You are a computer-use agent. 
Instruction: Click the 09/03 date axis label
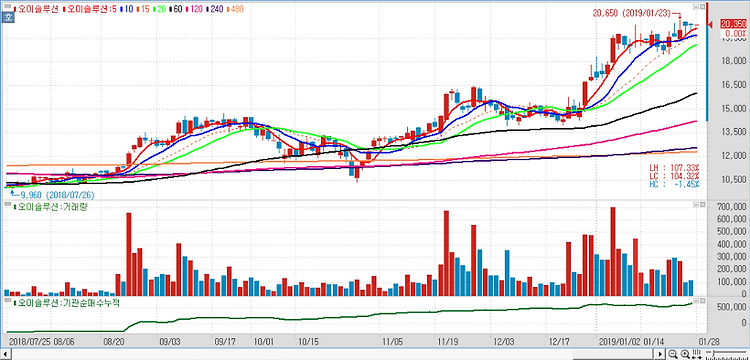[x=170, y=342]
